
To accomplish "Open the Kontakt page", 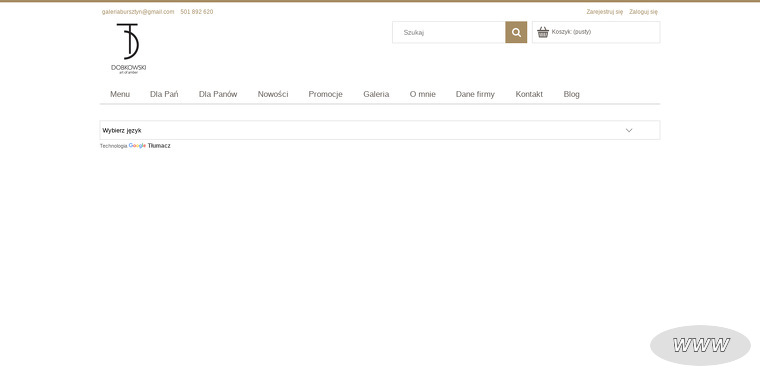I will [x=529, y=94].
